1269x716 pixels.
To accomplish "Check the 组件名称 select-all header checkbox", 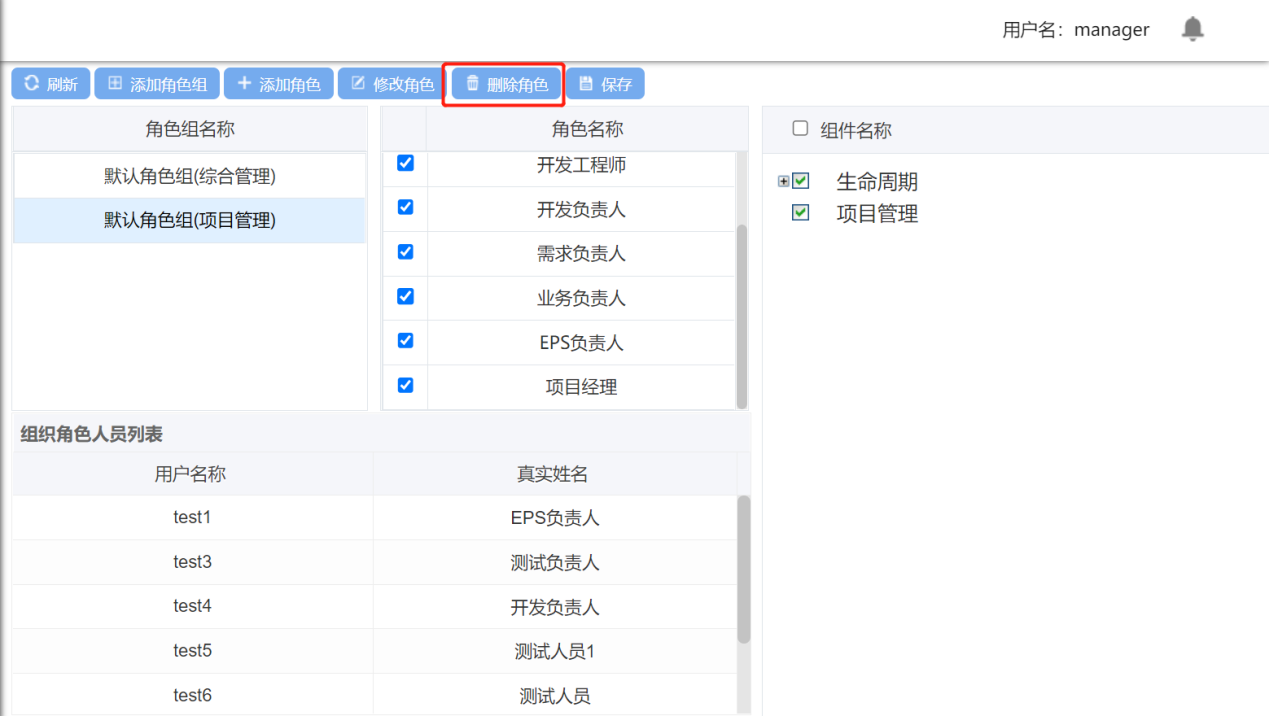I will tap(800, 128).
